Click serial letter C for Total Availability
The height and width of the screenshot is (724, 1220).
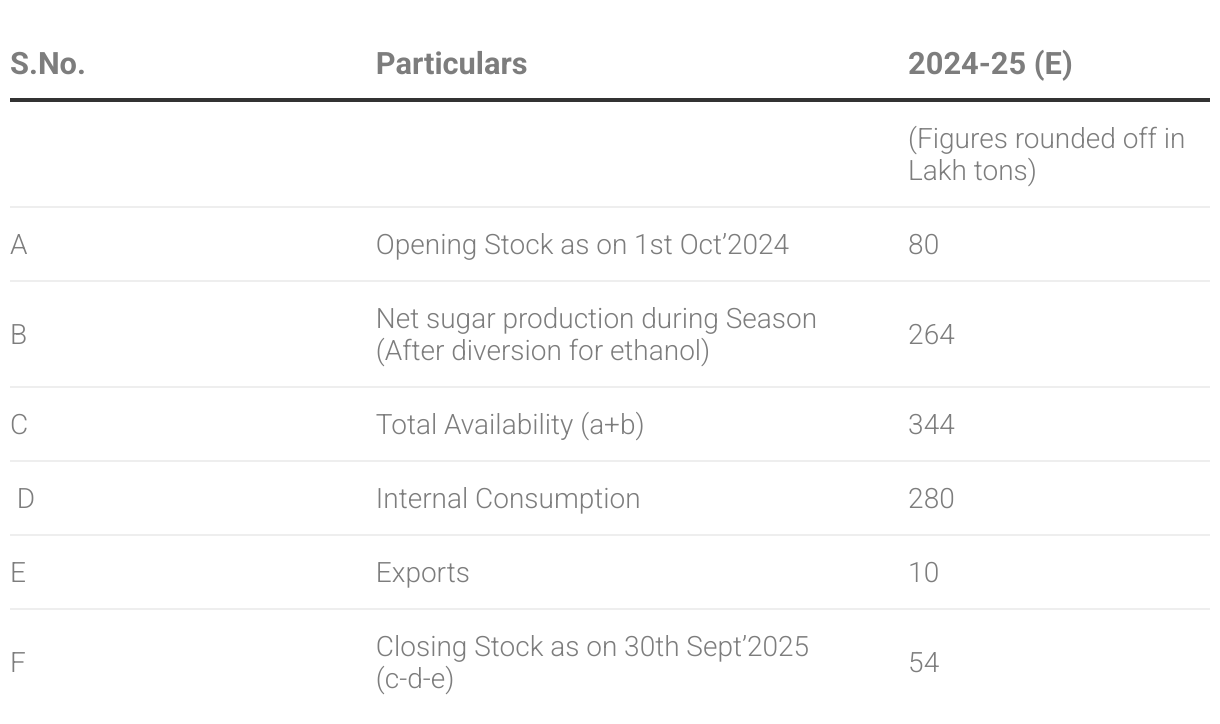coord(18,424)
